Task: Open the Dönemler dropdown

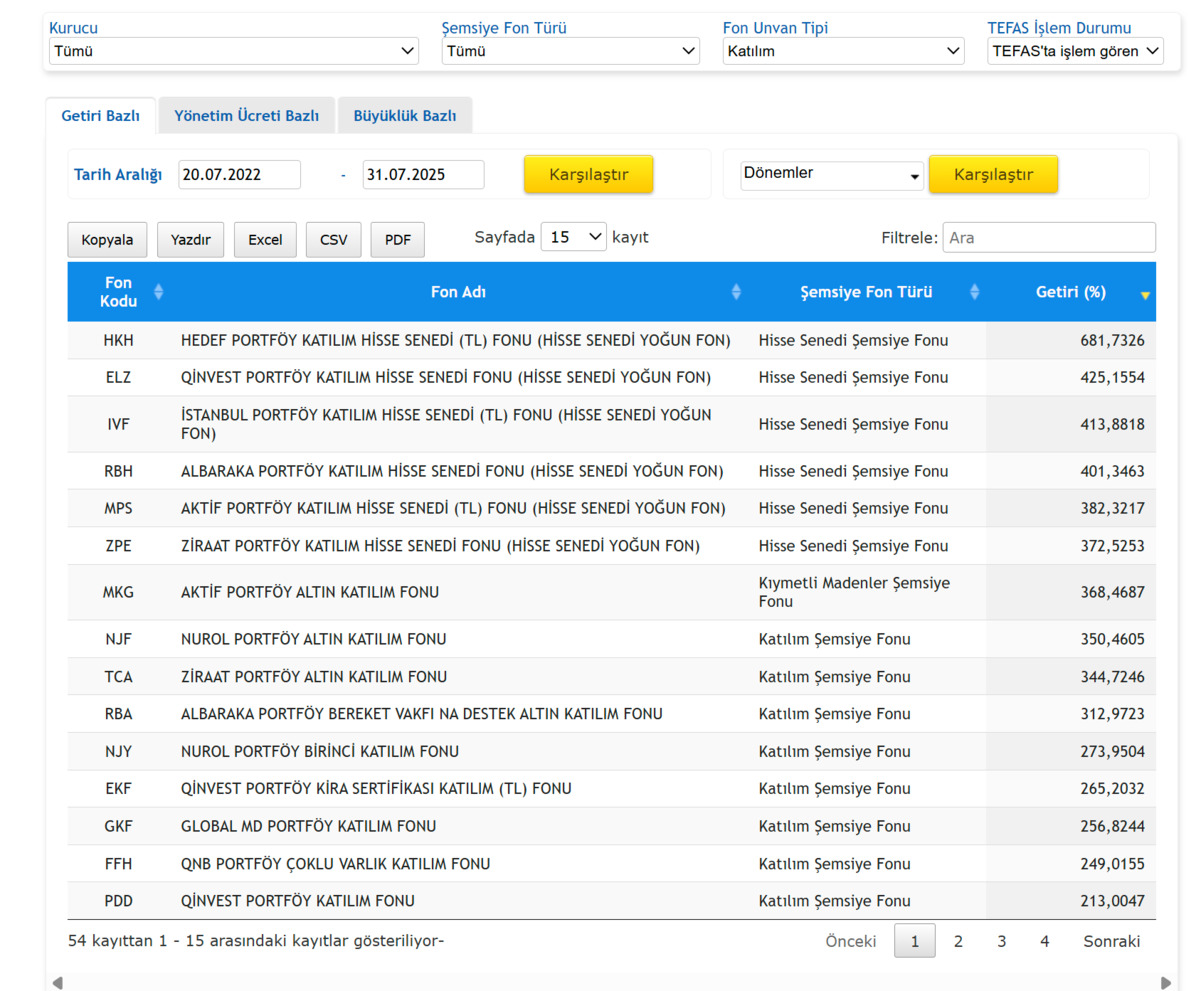Action: [832, 174]
